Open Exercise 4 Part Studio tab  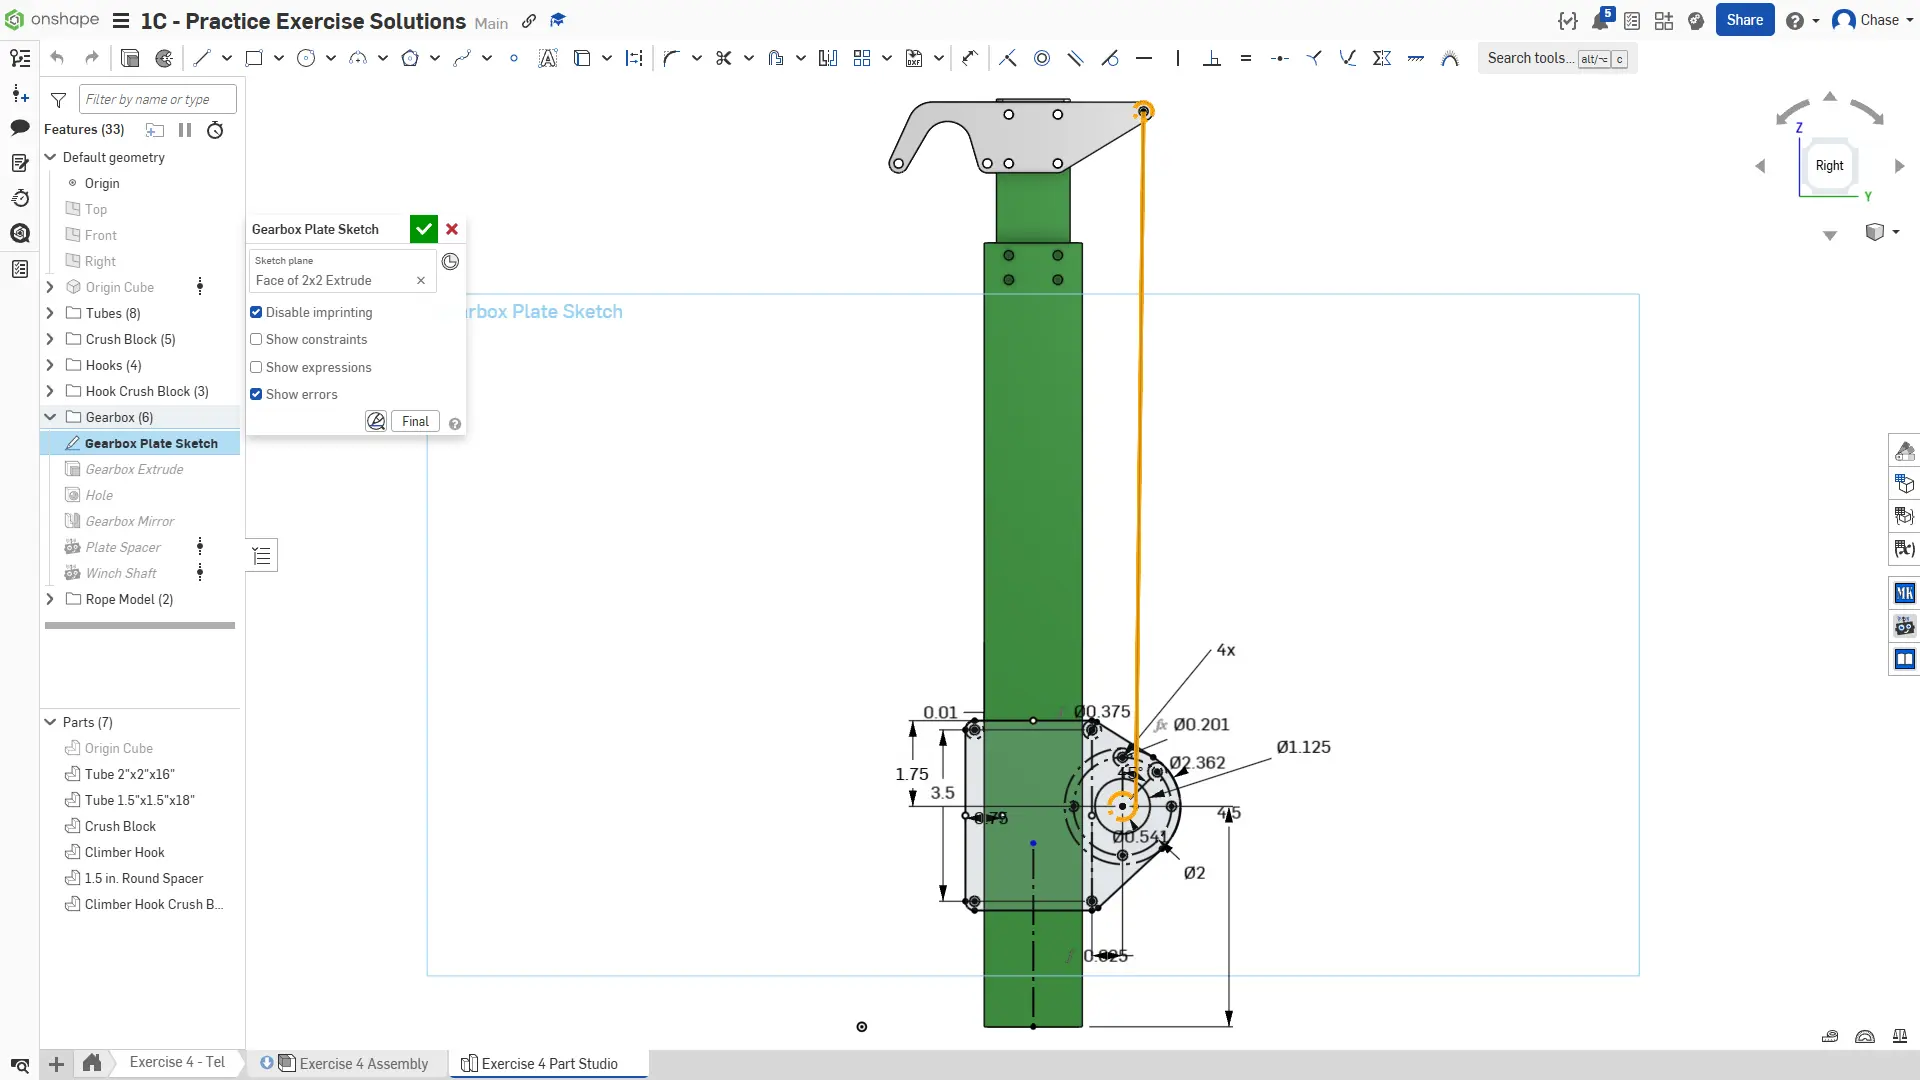548,1063
